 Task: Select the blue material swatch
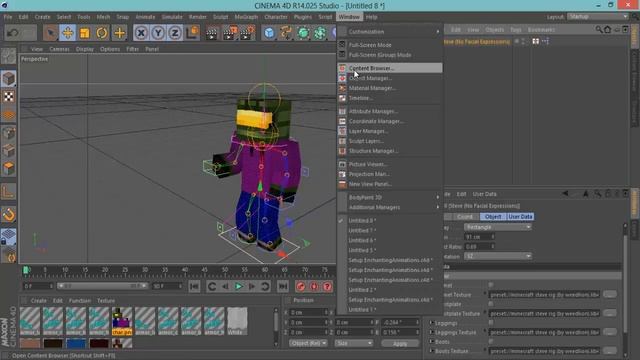coord(76,343)
